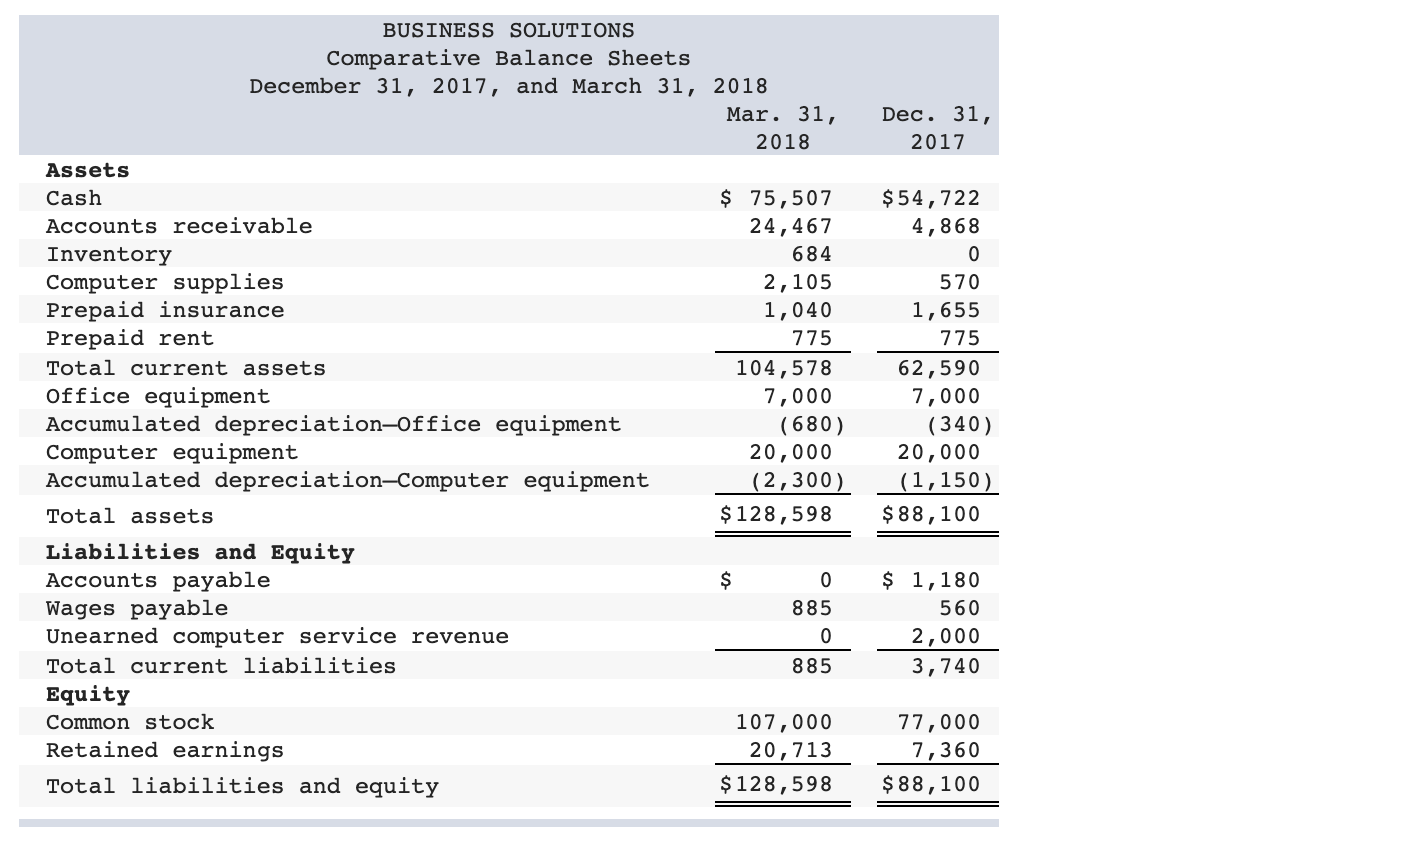Select Total current liabilities value '3,740'
The image size is (1417, 859).
pos(946,666)
